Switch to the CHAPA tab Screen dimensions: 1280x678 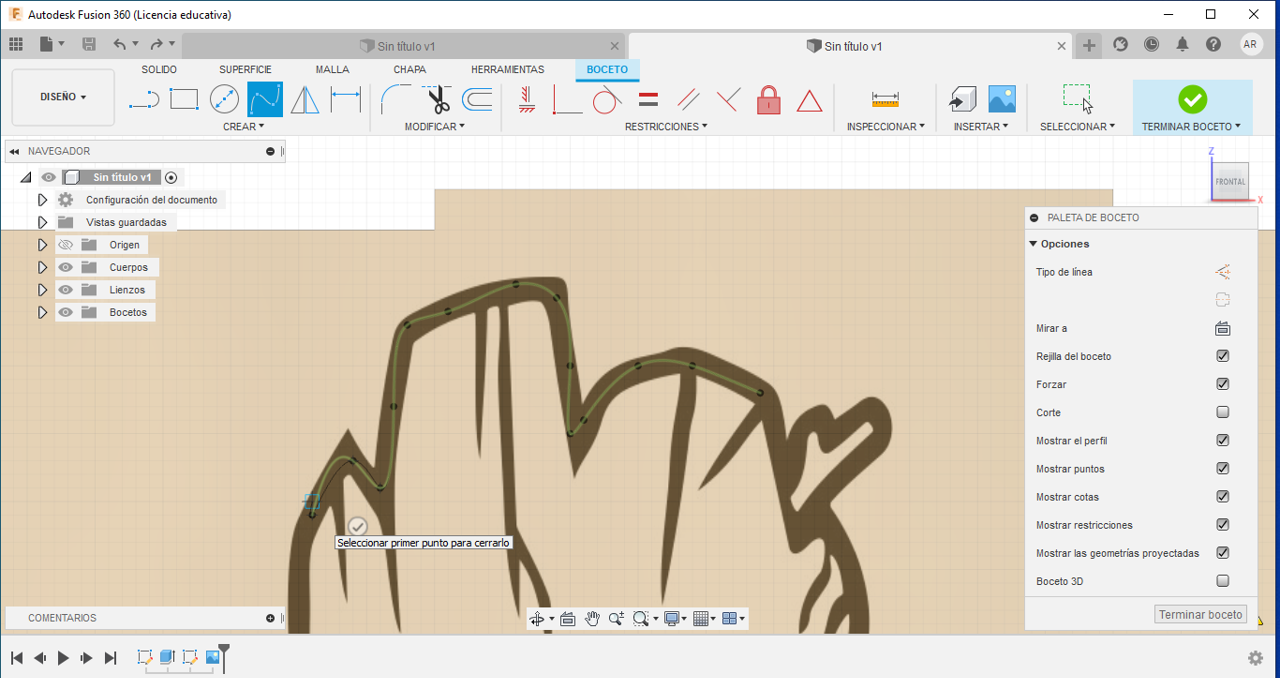(409, 70)
